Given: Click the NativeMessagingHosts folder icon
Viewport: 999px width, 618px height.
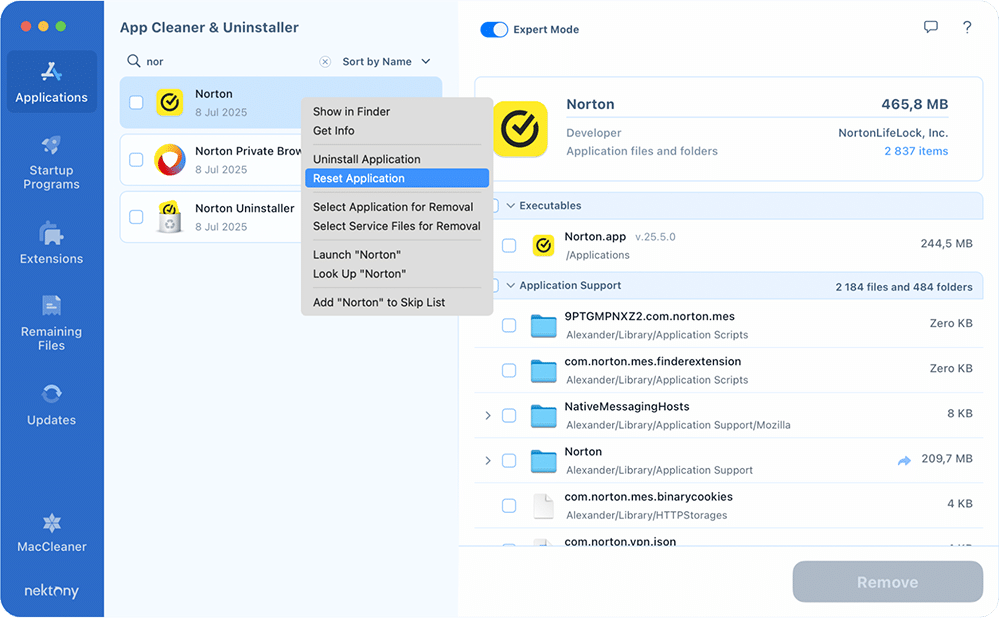Looking at the screenshot, I should coord(543,416).
